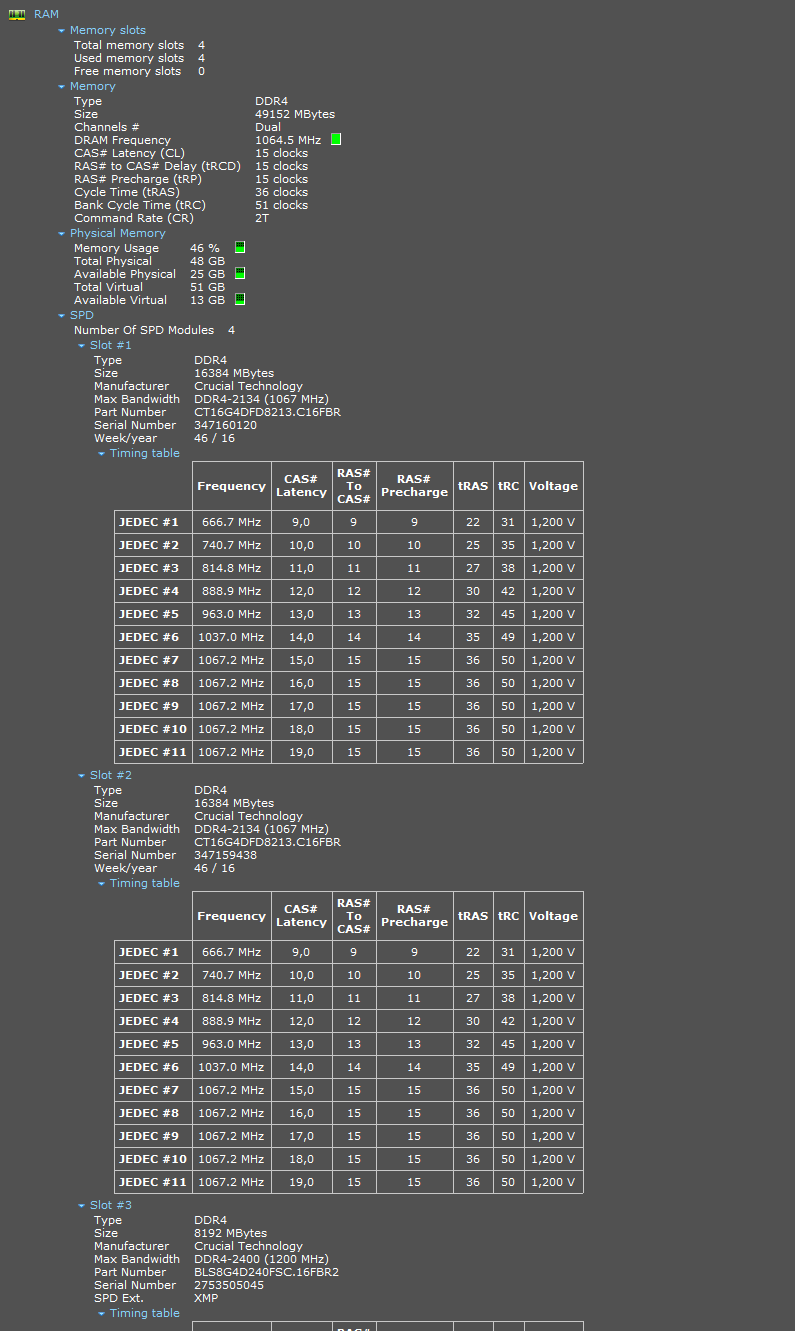Collapse the SPD section

pyautogui.click(x=61, y=316)
